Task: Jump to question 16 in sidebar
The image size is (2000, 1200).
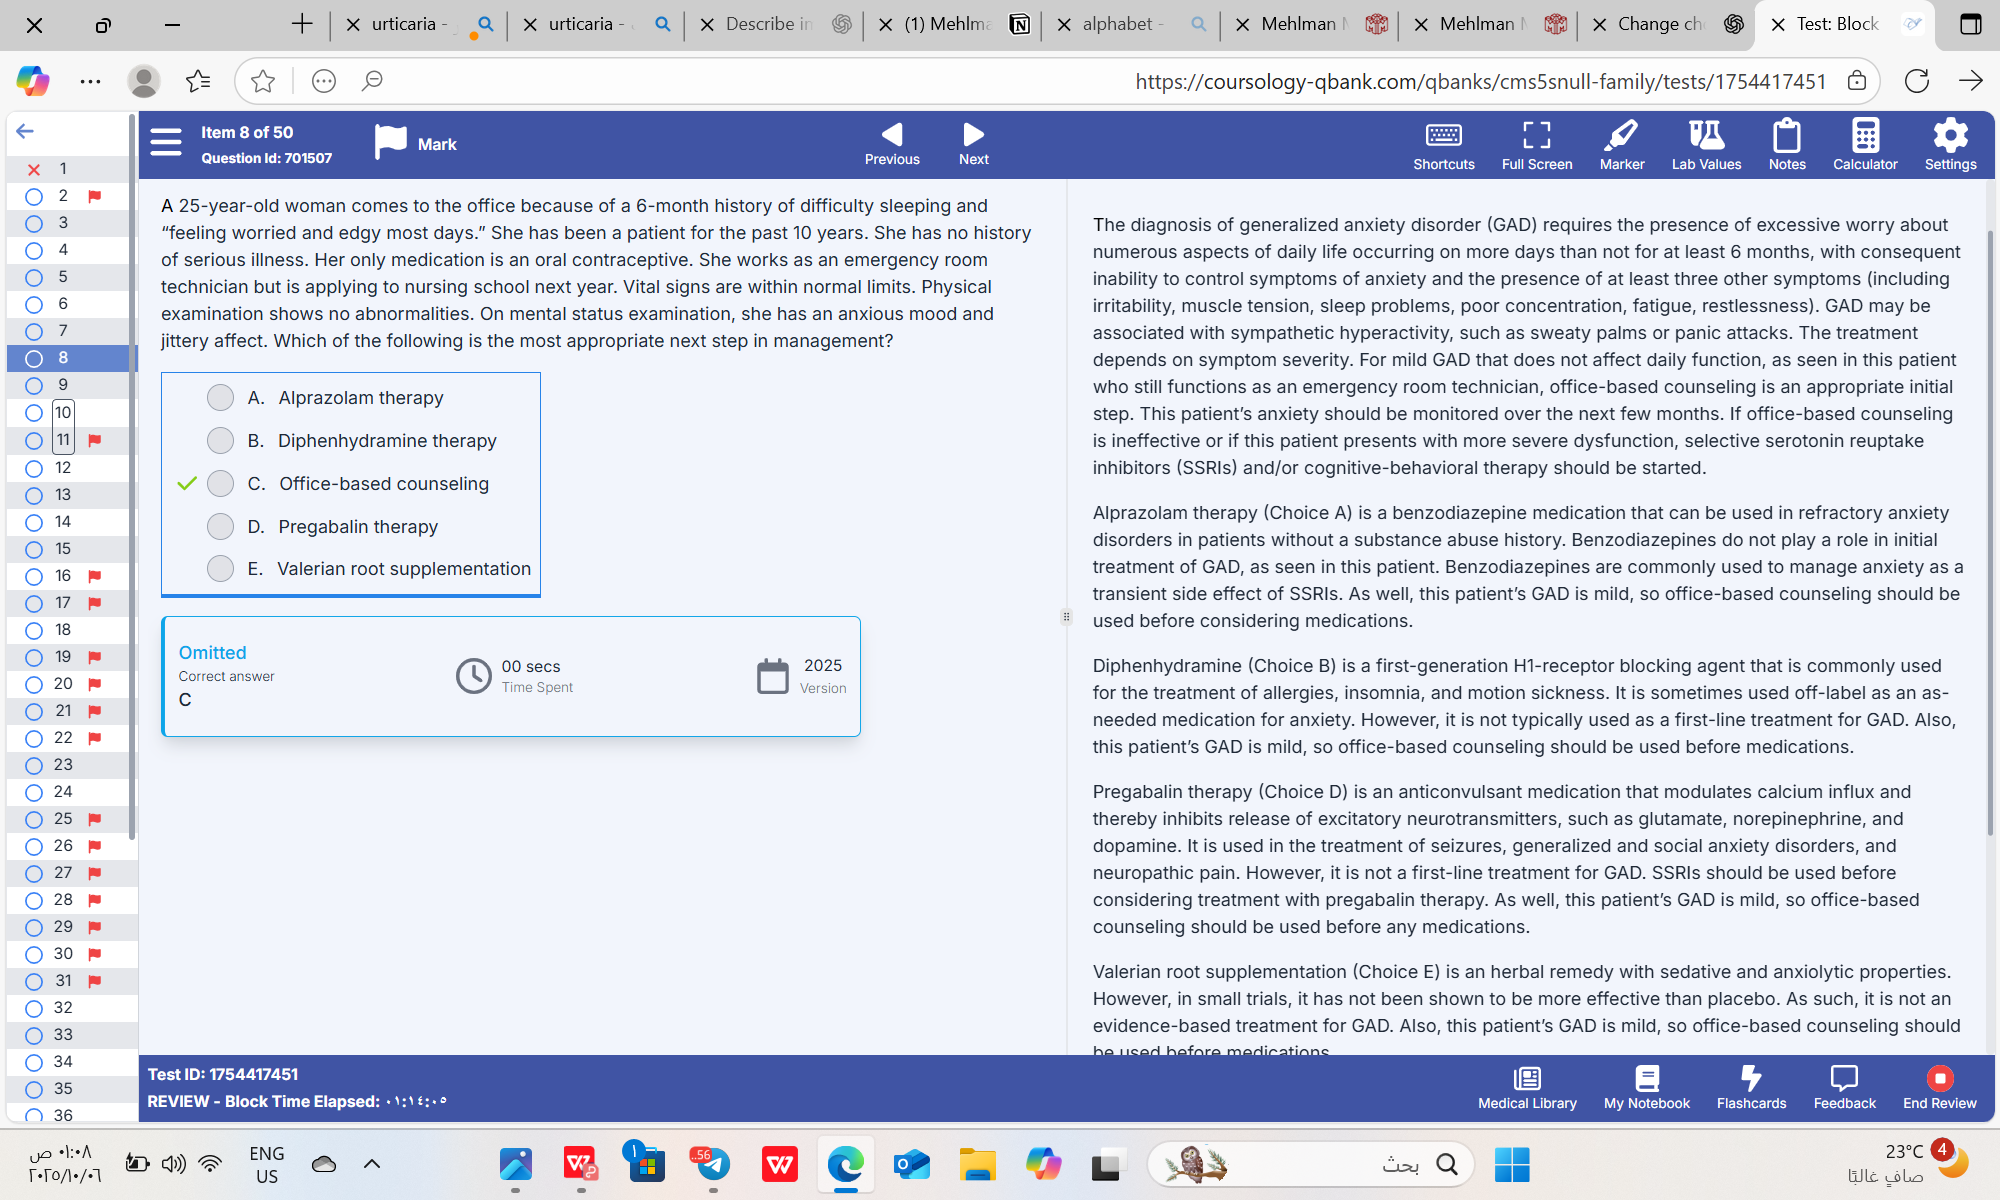Action: [x=62, y=576]
